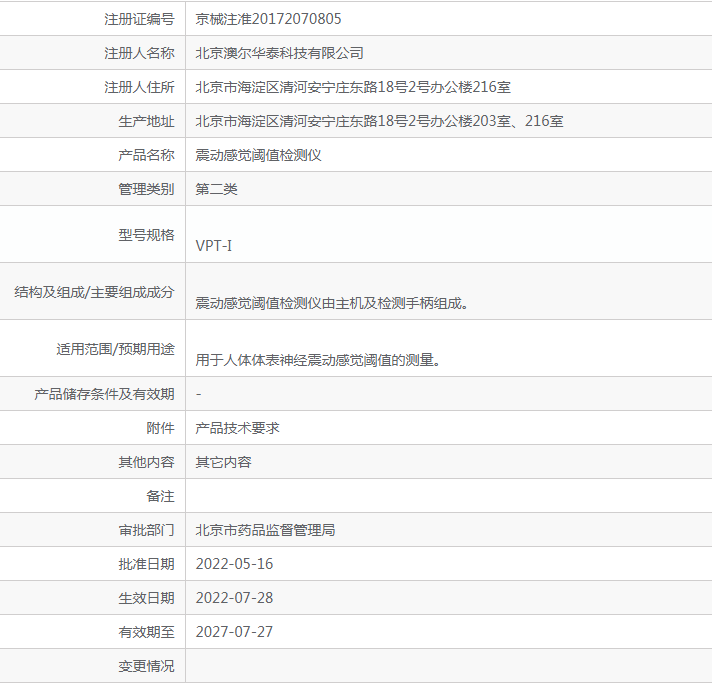Select registration number 京械注准20172070805
The height and width of the screenshot is (683, 712).
[268, 19]
